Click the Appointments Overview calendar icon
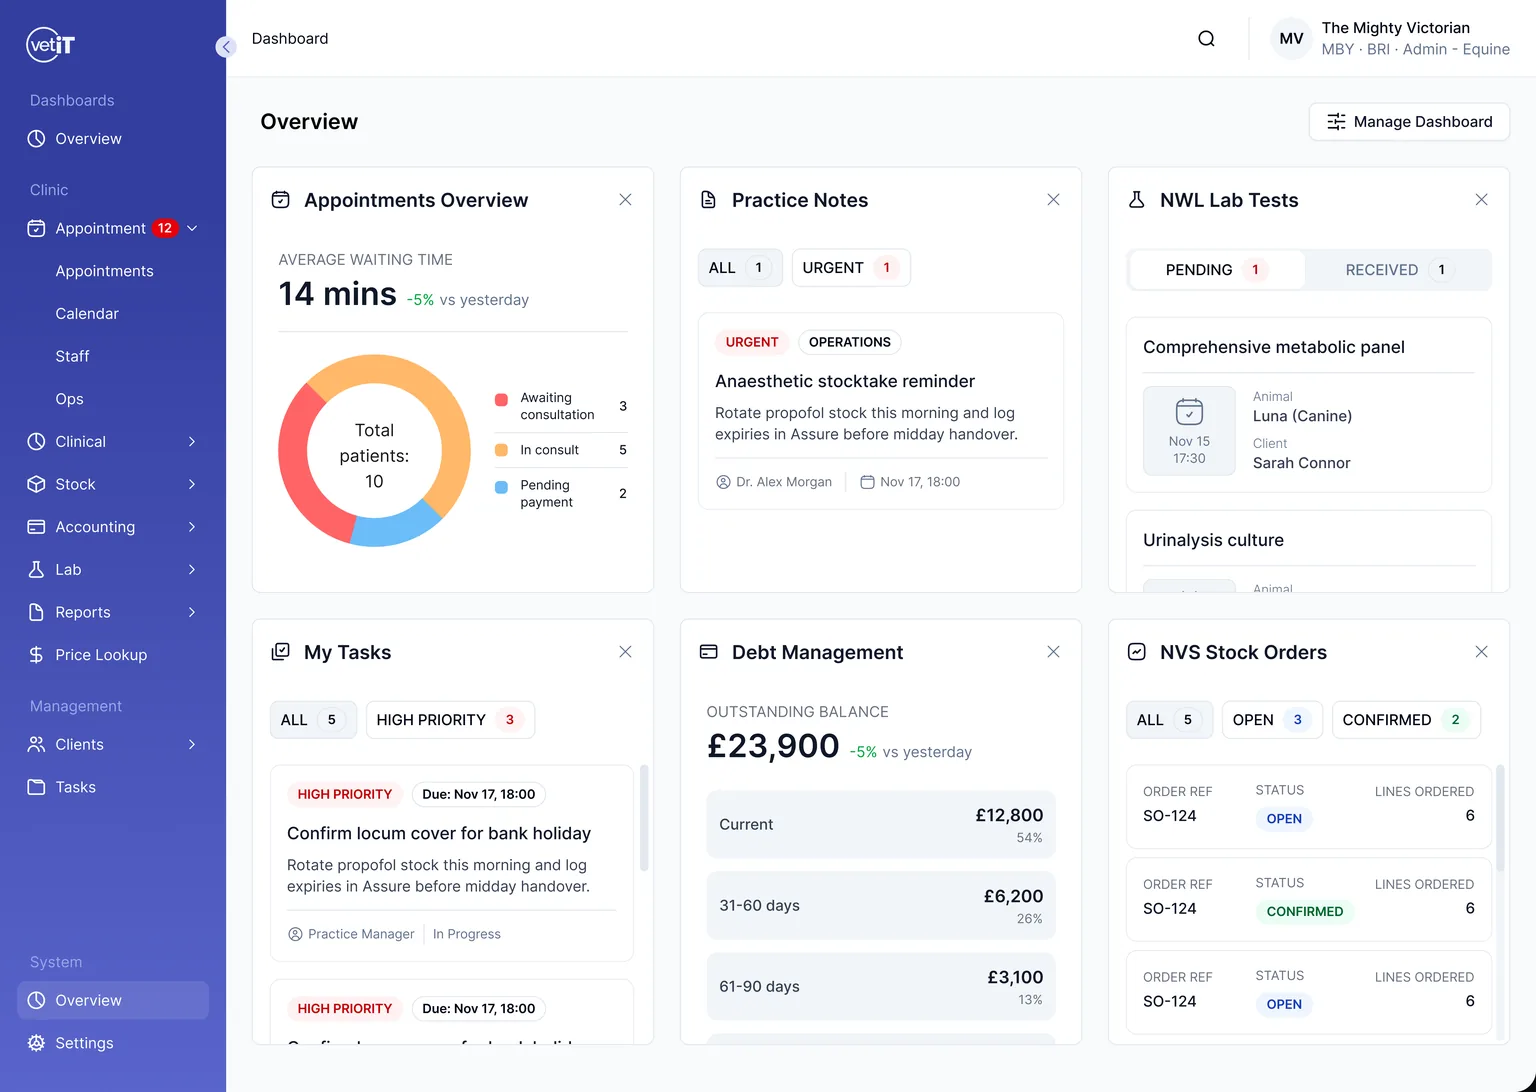Screen dimensions: 1536x1092 point(281,200)
